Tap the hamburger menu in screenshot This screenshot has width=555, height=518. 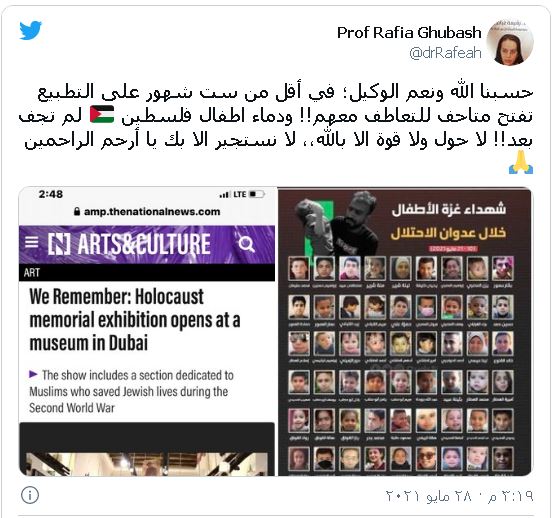point(32,242)
